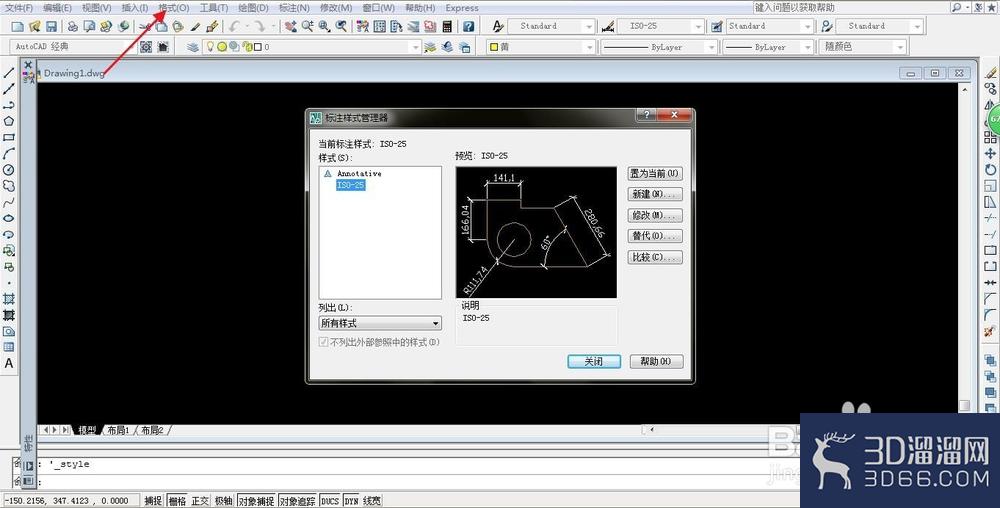Viewport: 1000px width, 508px height.
Task: Switch to the 布局1 layout tab
Action: pos(119,430)
